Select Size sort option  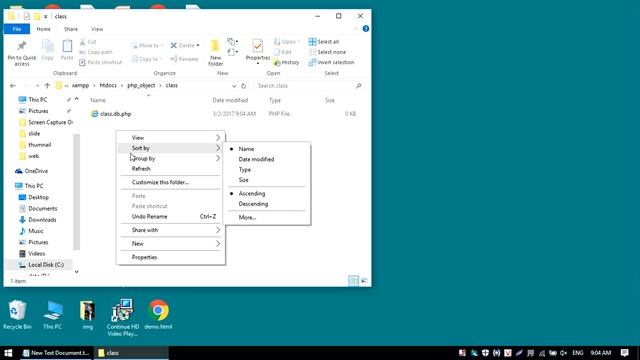tap(267, 180)
